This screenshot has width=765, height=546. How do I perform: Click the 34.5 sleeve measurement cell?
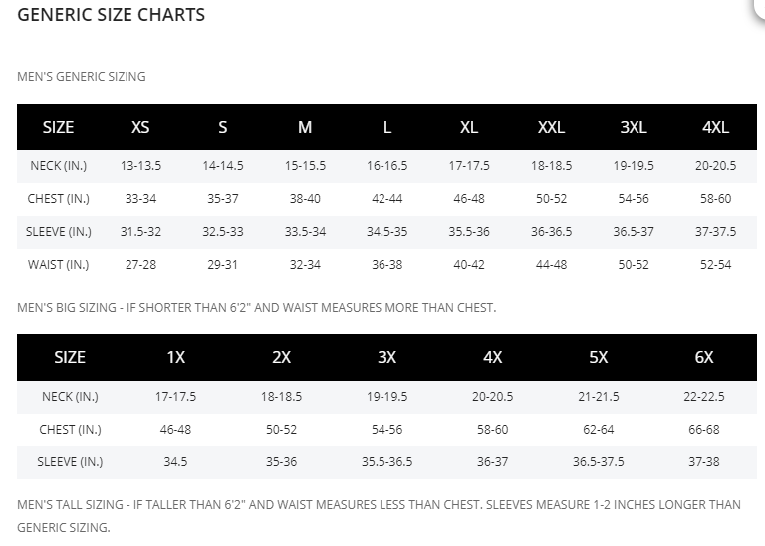point(176,462)
